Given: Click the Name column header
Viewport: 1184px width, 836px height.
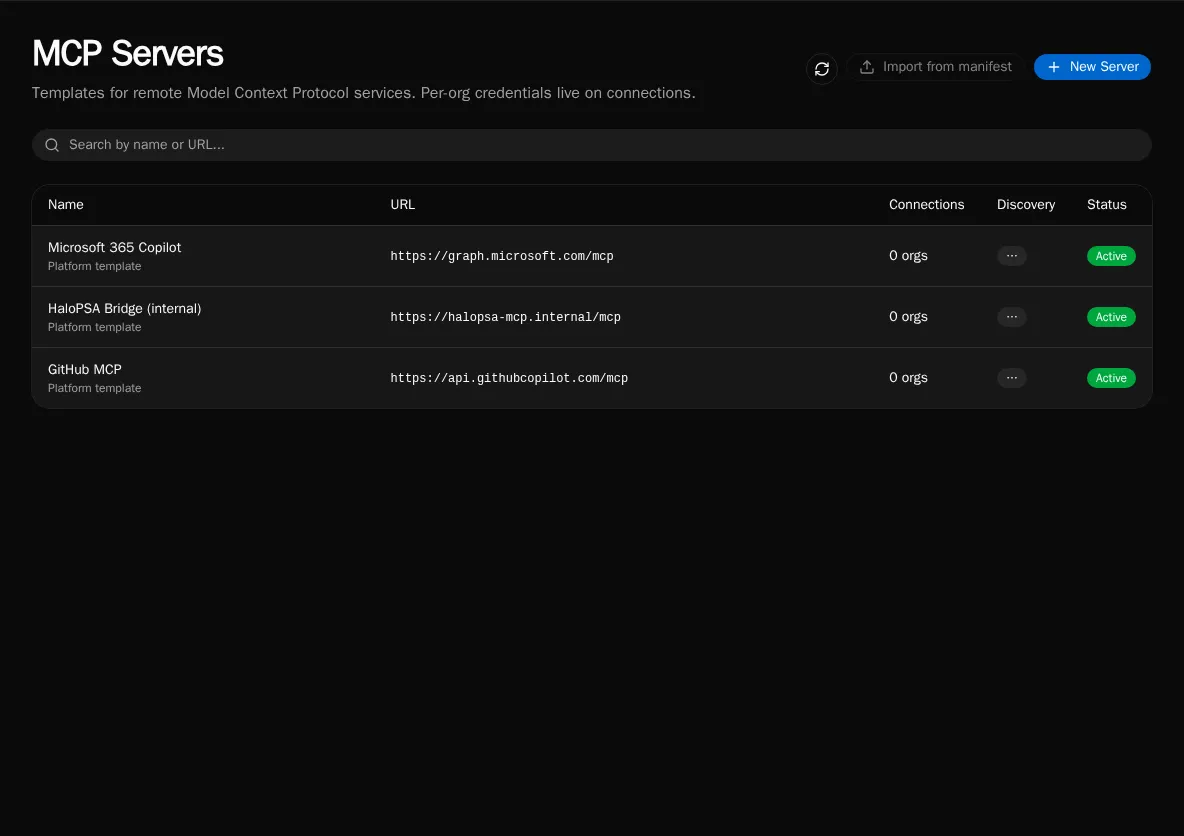Looking at the screenshot, I should (x=66, y=205).
